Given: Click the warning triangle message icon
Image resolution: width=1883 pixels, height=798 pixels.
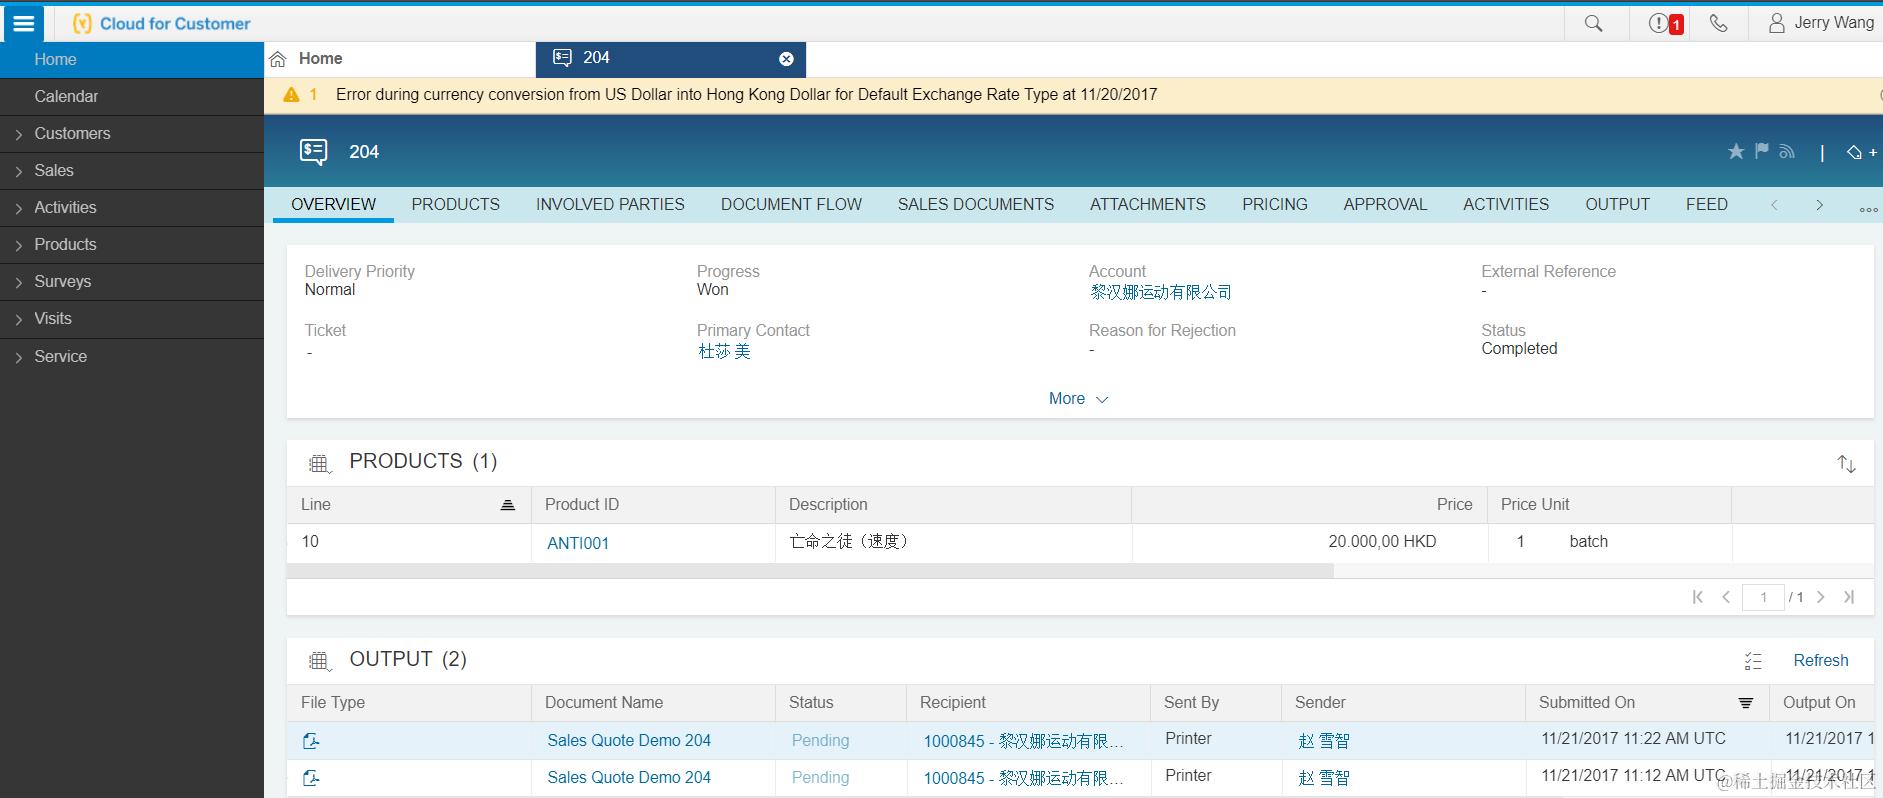Looking at the screenshot, I should click(291, 95).
